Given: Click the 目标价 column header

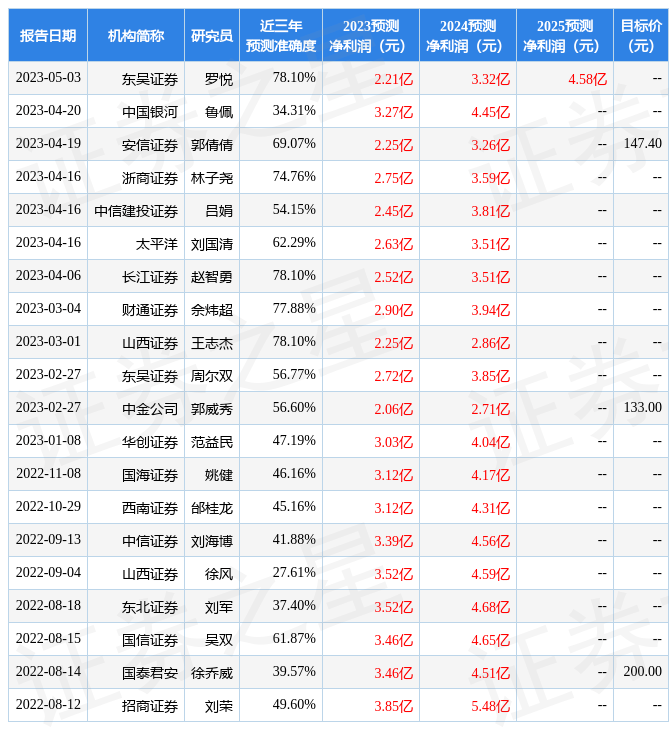Looking at the screenshot, I should [641, 35].
